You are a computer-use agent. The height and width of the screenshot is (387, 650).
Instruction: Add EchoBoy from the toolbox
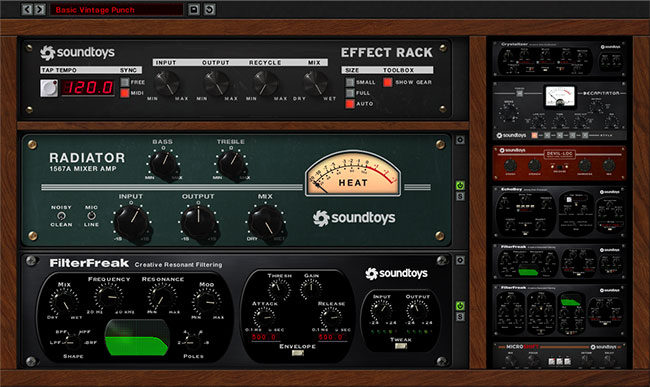(x=559, y=213)
